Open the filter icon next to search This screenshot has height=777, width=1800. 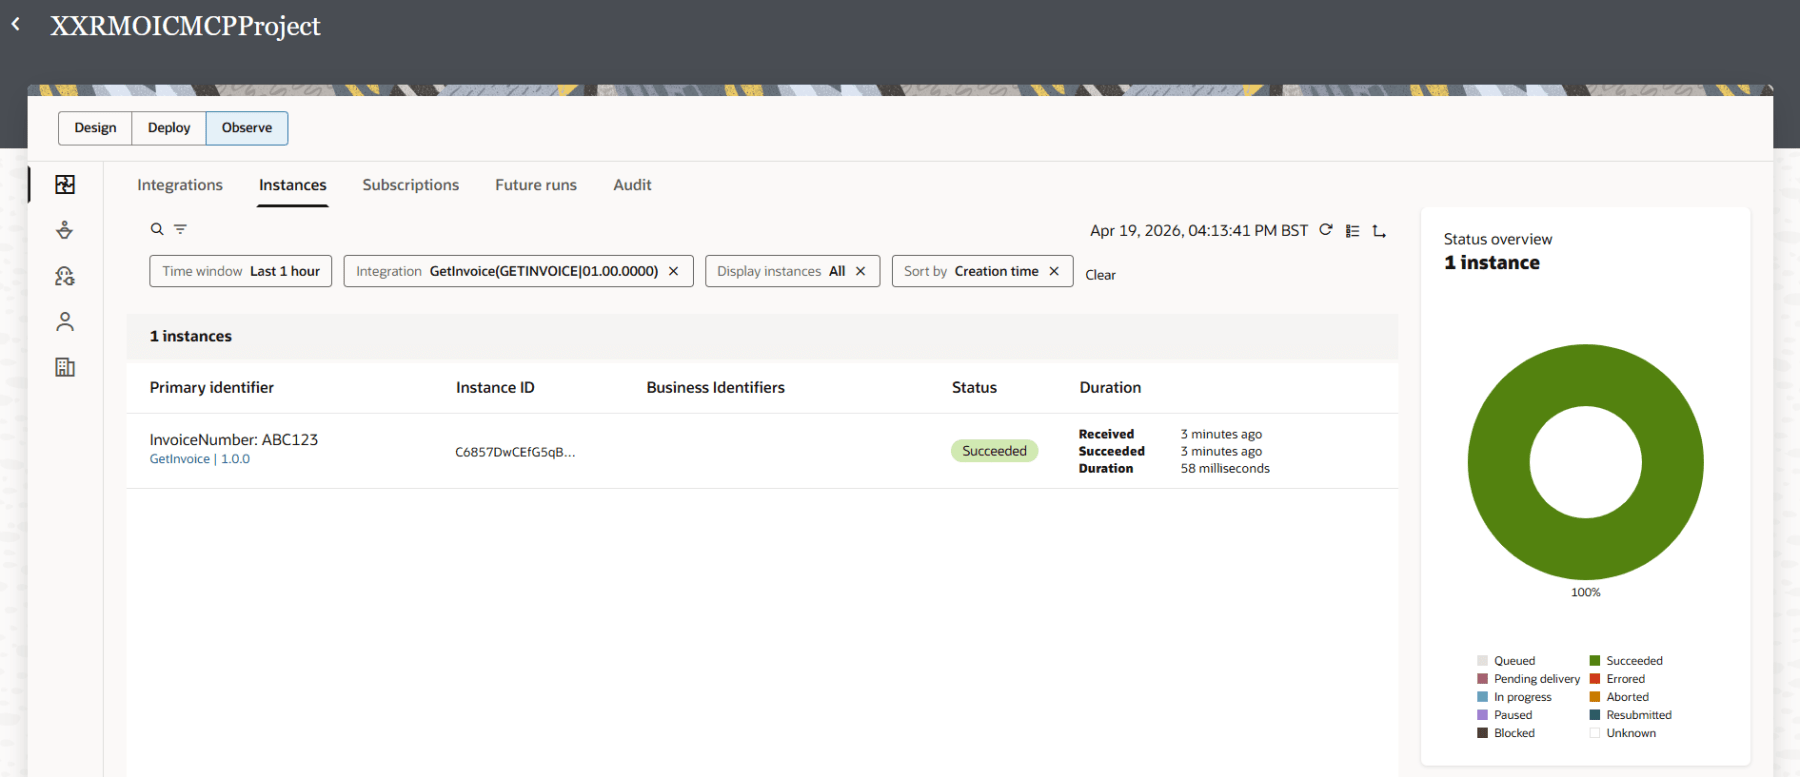click(180, 229)
